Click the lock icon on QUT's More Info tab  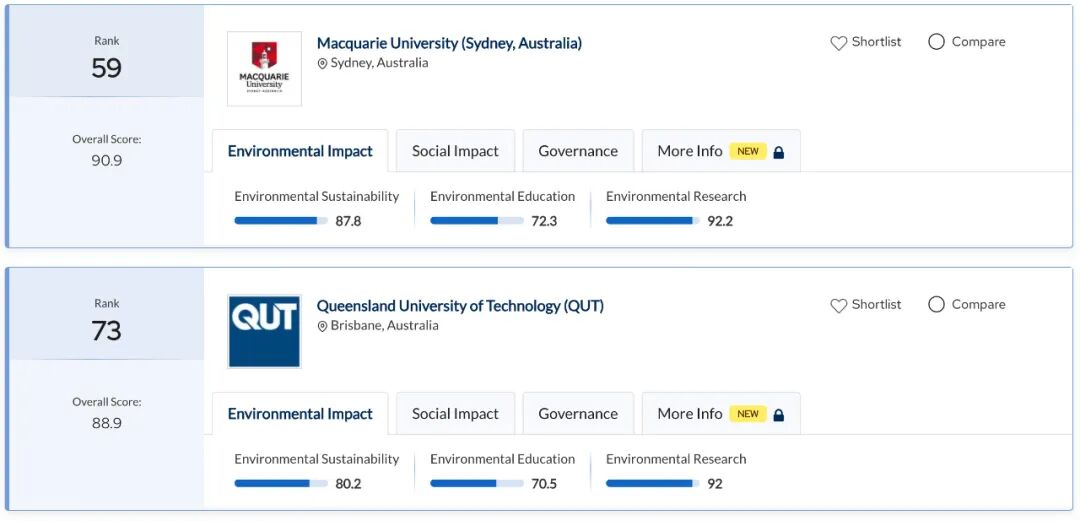coord(779,415)
